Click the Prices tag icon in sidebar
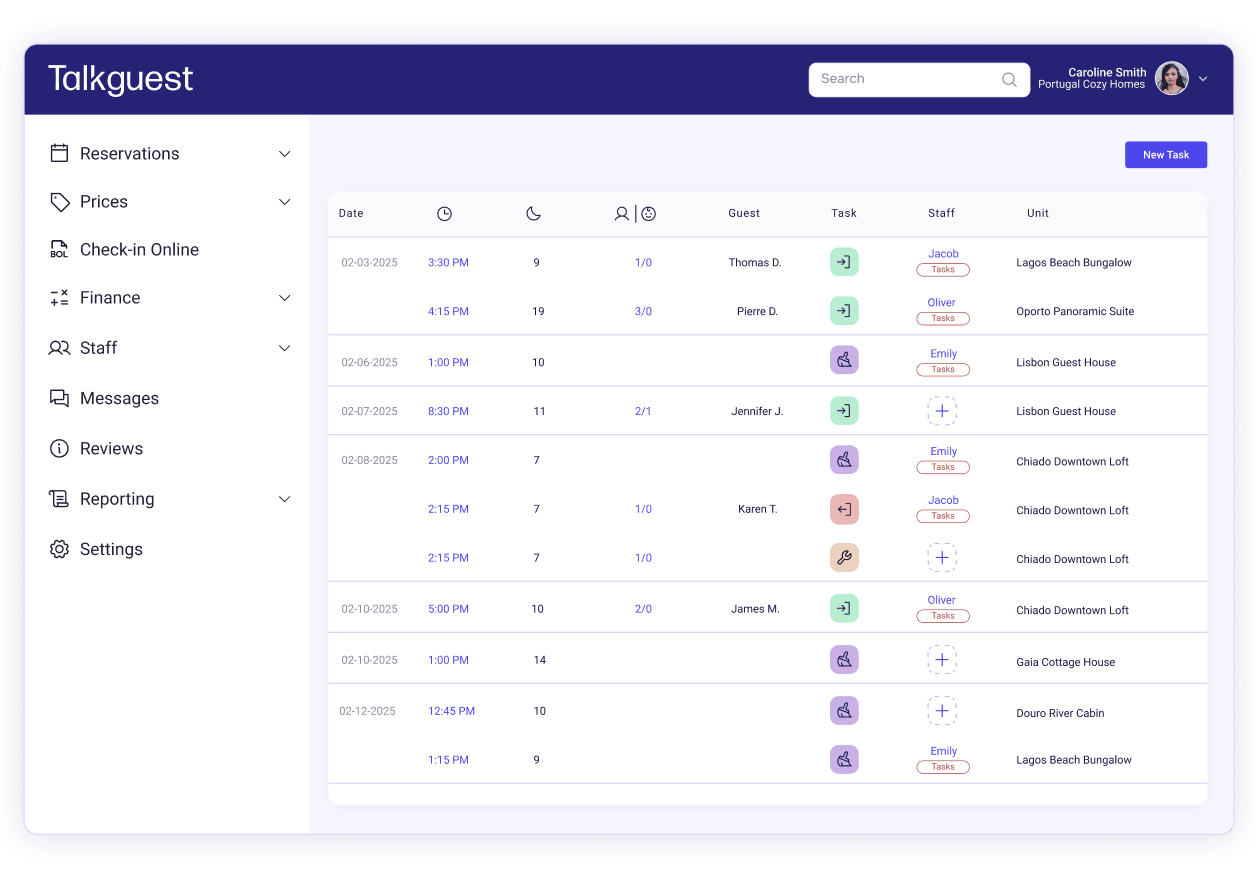Image resolution: width=1256 pixels, height=877 pixels. point(60,201)
